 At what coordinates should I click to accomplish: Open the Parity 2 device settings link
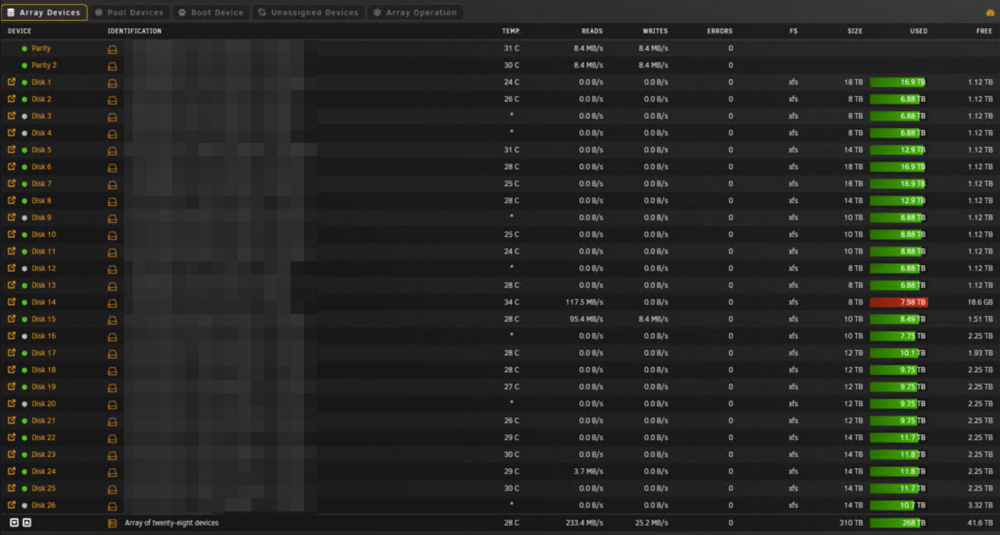(44, 65)
